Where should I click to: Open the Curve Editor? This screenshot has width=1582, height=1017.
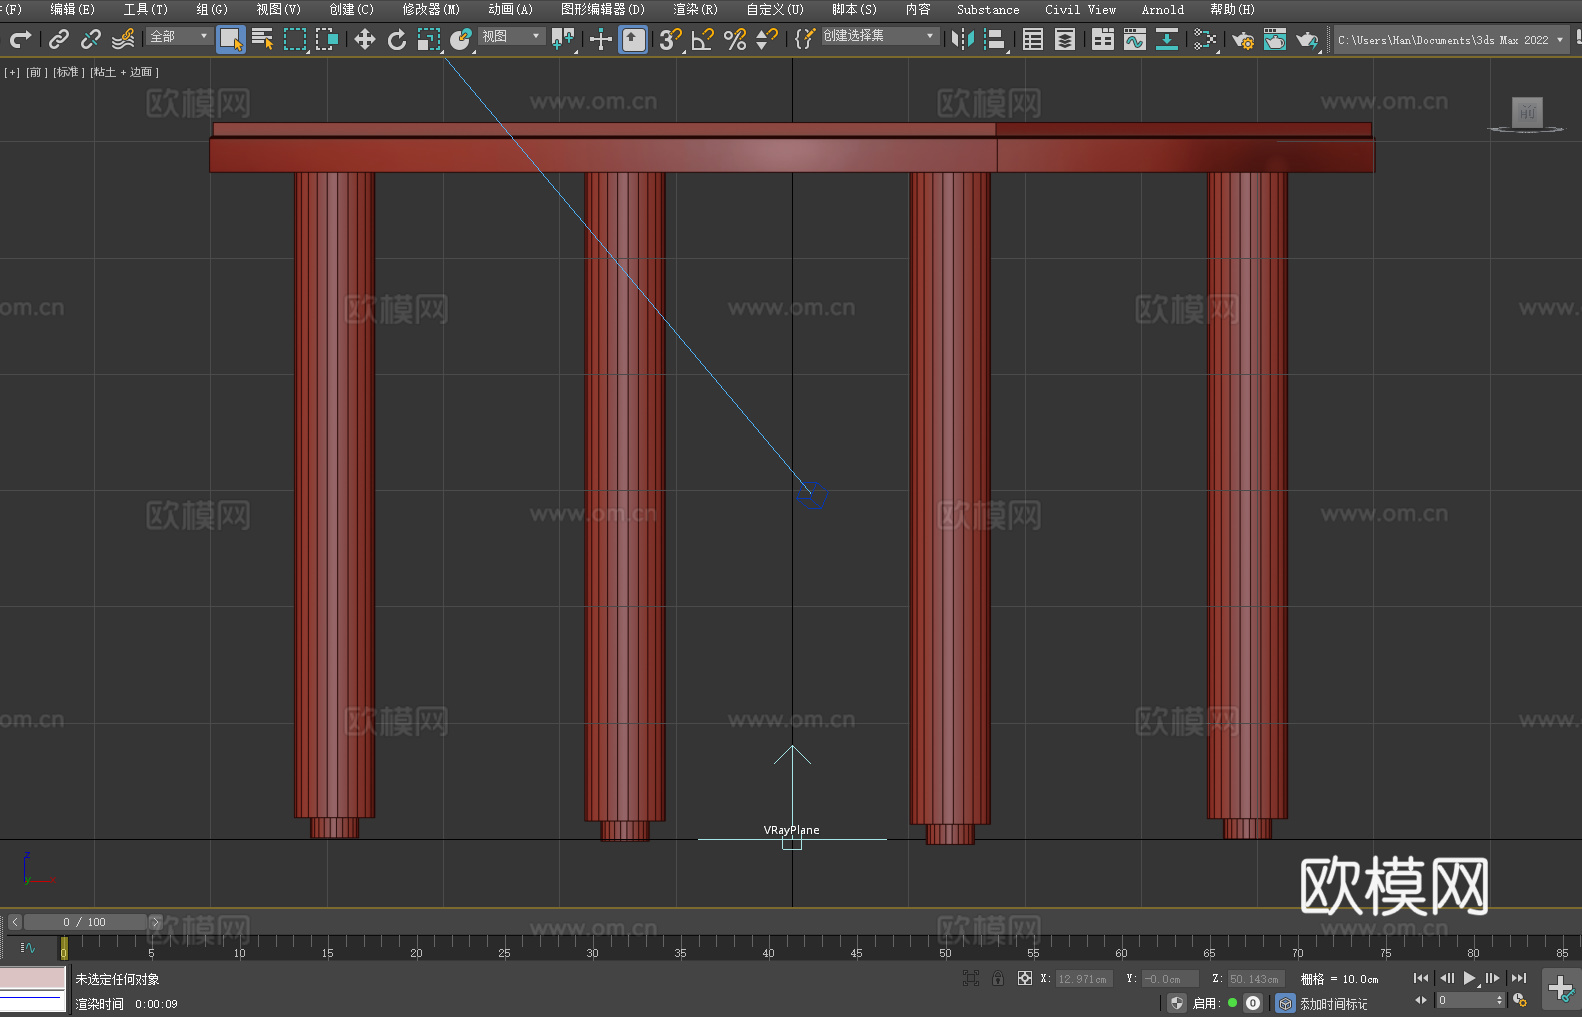(x=1135, y=39)
